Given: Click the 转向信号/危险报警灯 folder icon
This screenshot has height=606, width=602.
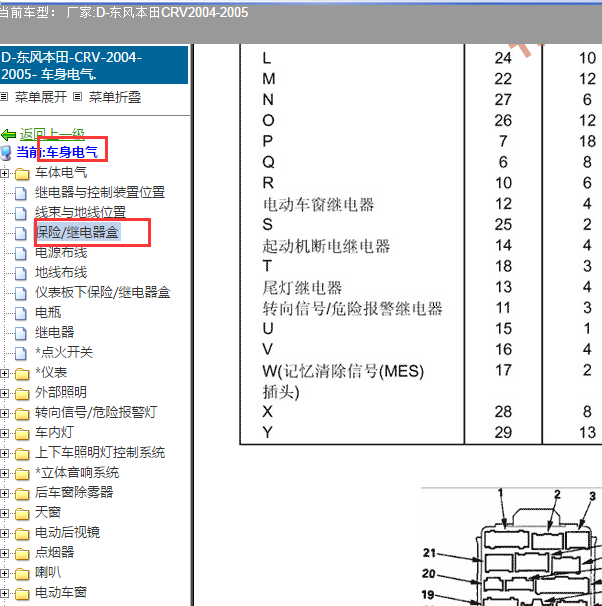Looking at the screenshot, I should [22, 414].
